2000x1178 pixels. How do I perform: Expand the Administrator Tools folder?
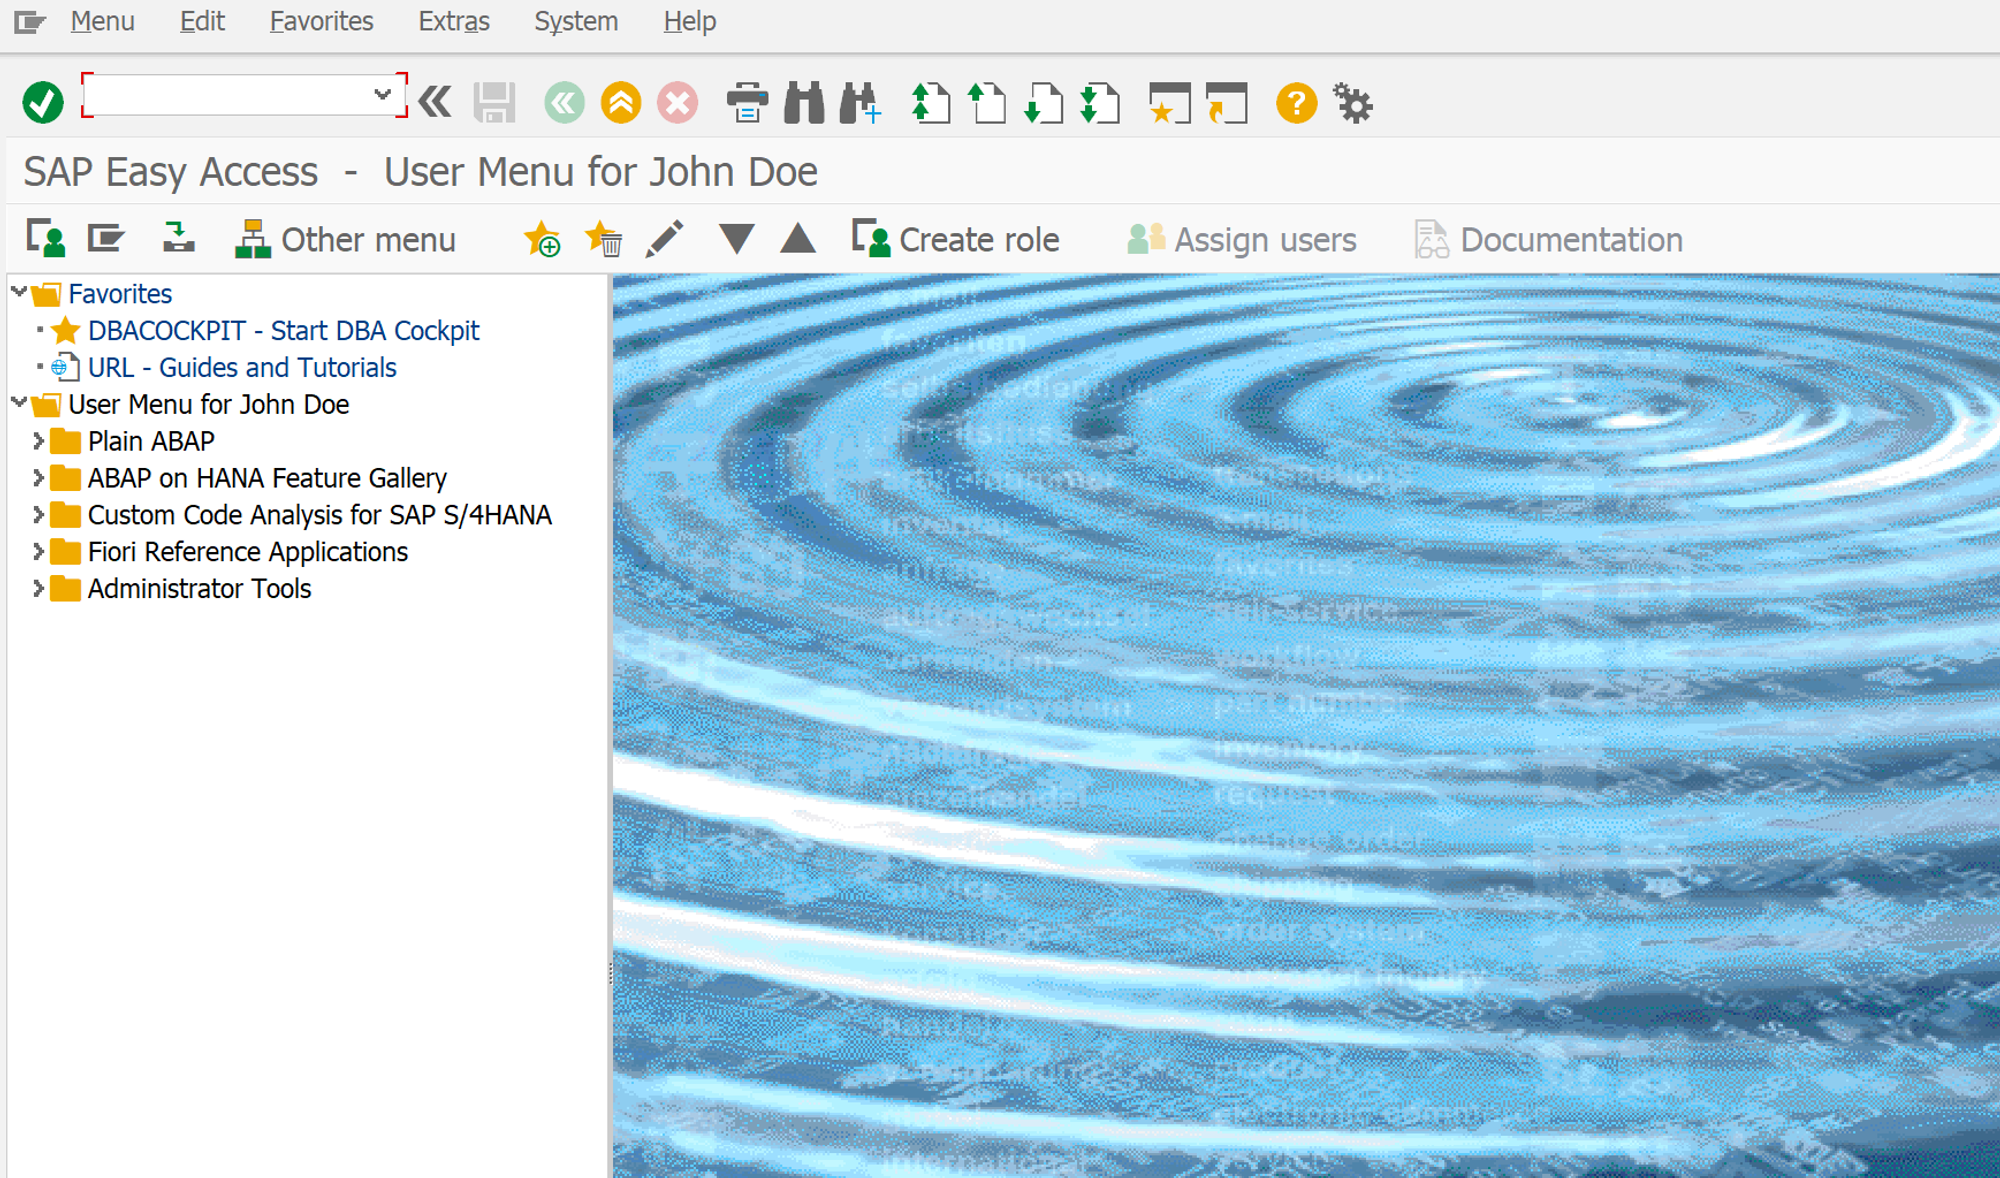click(x=38, y=588)
